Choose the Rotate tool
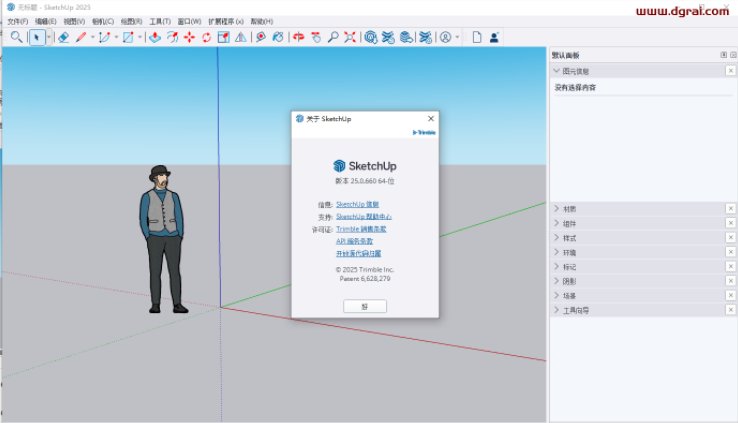The width and height of the screenshot is (738, 423). [x=207, y=37]
